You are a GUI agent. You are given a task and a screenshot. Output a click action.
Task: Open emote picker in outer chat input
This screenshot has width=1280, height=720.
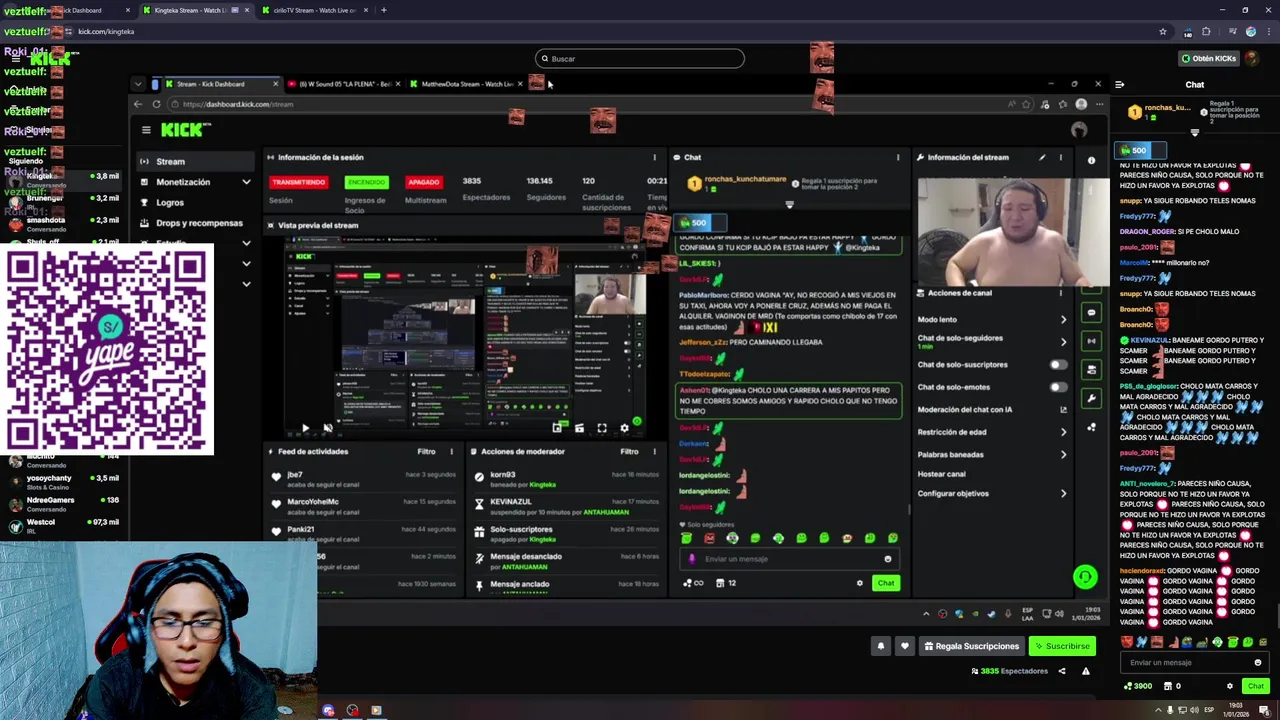(1258, 662)
